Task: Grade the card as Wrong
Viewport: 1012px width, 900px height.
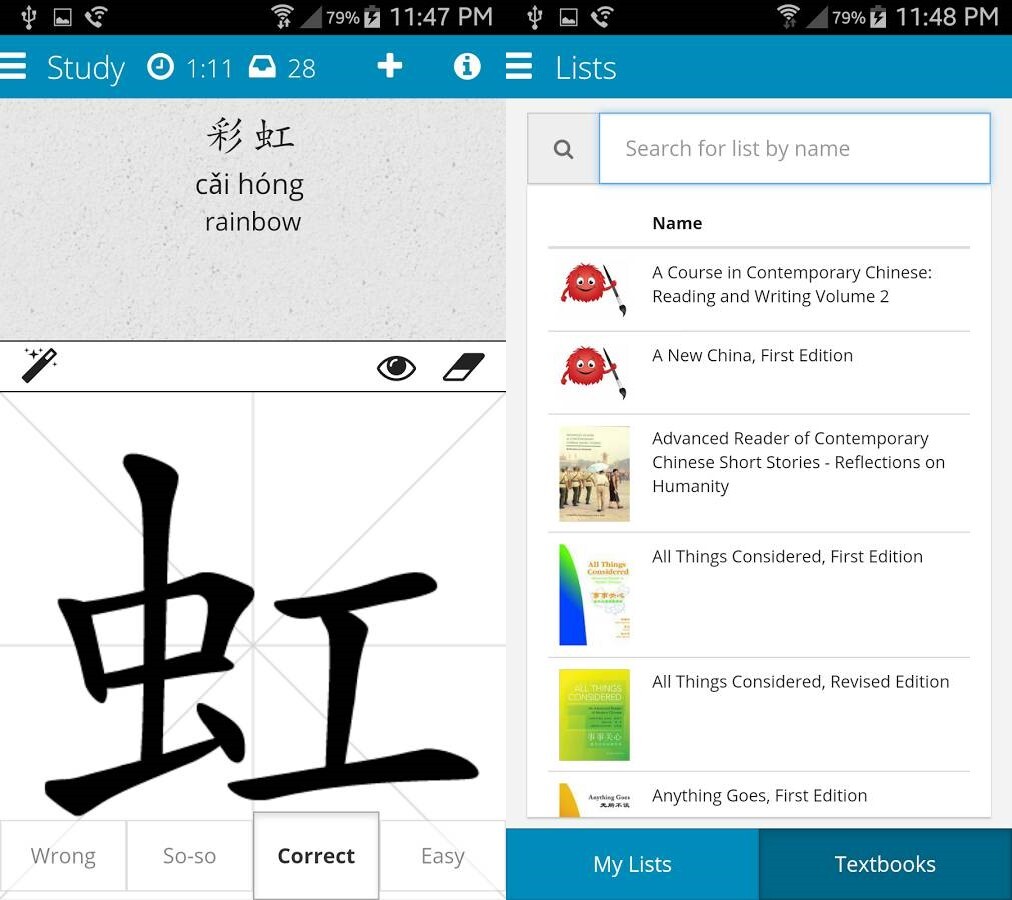Action: [x=63, y=856]
